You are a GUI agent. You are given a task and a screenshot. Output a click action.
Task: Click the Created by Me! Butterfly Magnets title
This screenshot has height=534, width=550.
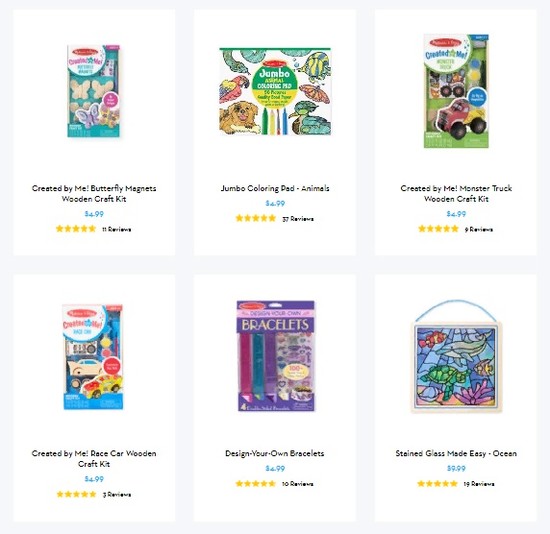point(94,194)
